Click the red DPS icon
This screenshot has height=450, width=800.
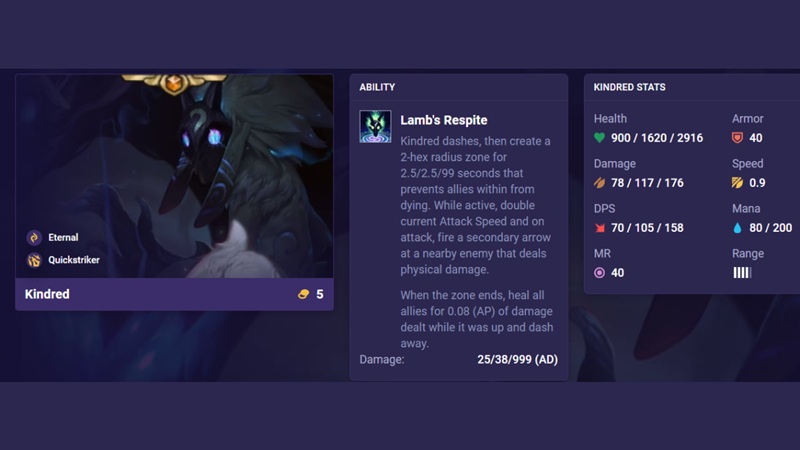click(600, 228)
